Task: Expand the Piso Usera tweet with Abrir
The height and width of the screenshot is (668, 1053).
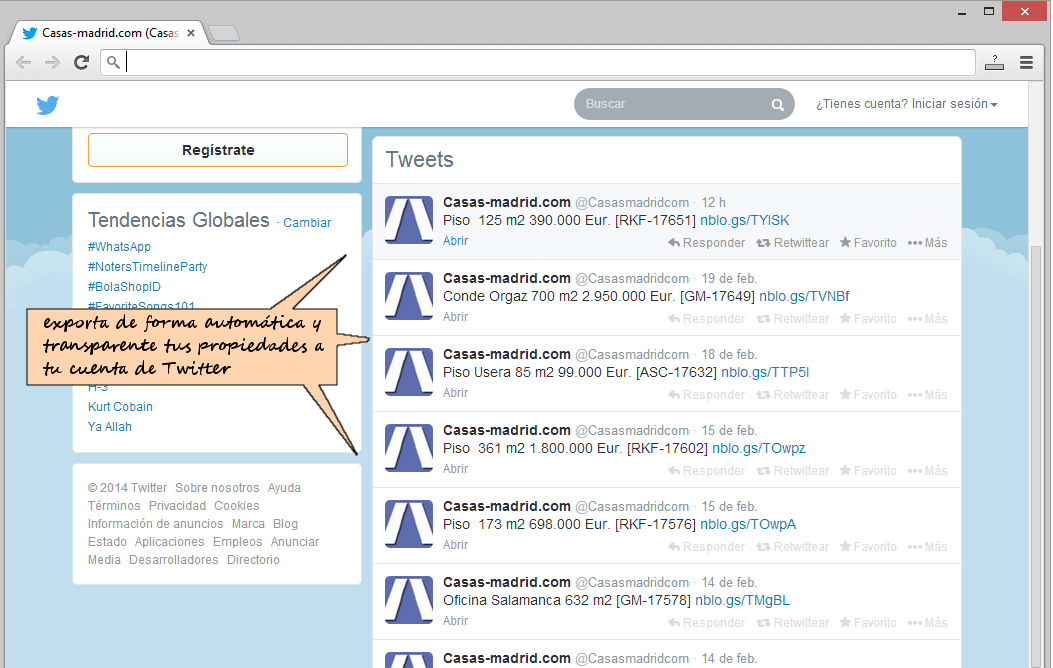Action: coord(455,393)
